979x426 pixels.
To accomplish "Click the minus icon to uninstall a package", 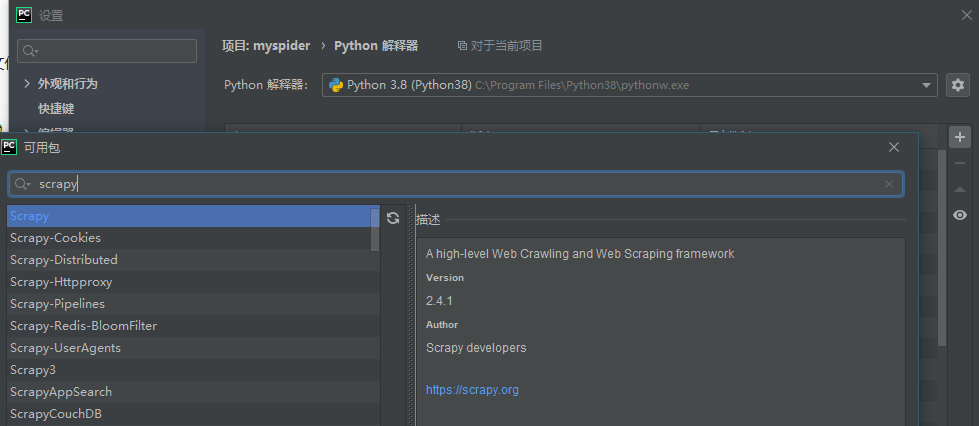I will (x=960, y=163).
